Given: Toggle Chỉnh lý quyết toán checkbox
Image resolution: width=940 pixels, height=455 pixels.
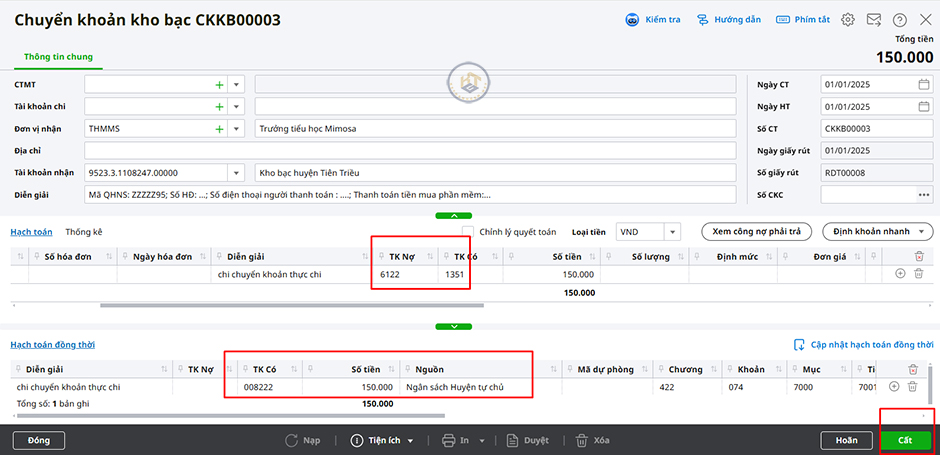Looking at the screenshot, I should coord(468,232).
